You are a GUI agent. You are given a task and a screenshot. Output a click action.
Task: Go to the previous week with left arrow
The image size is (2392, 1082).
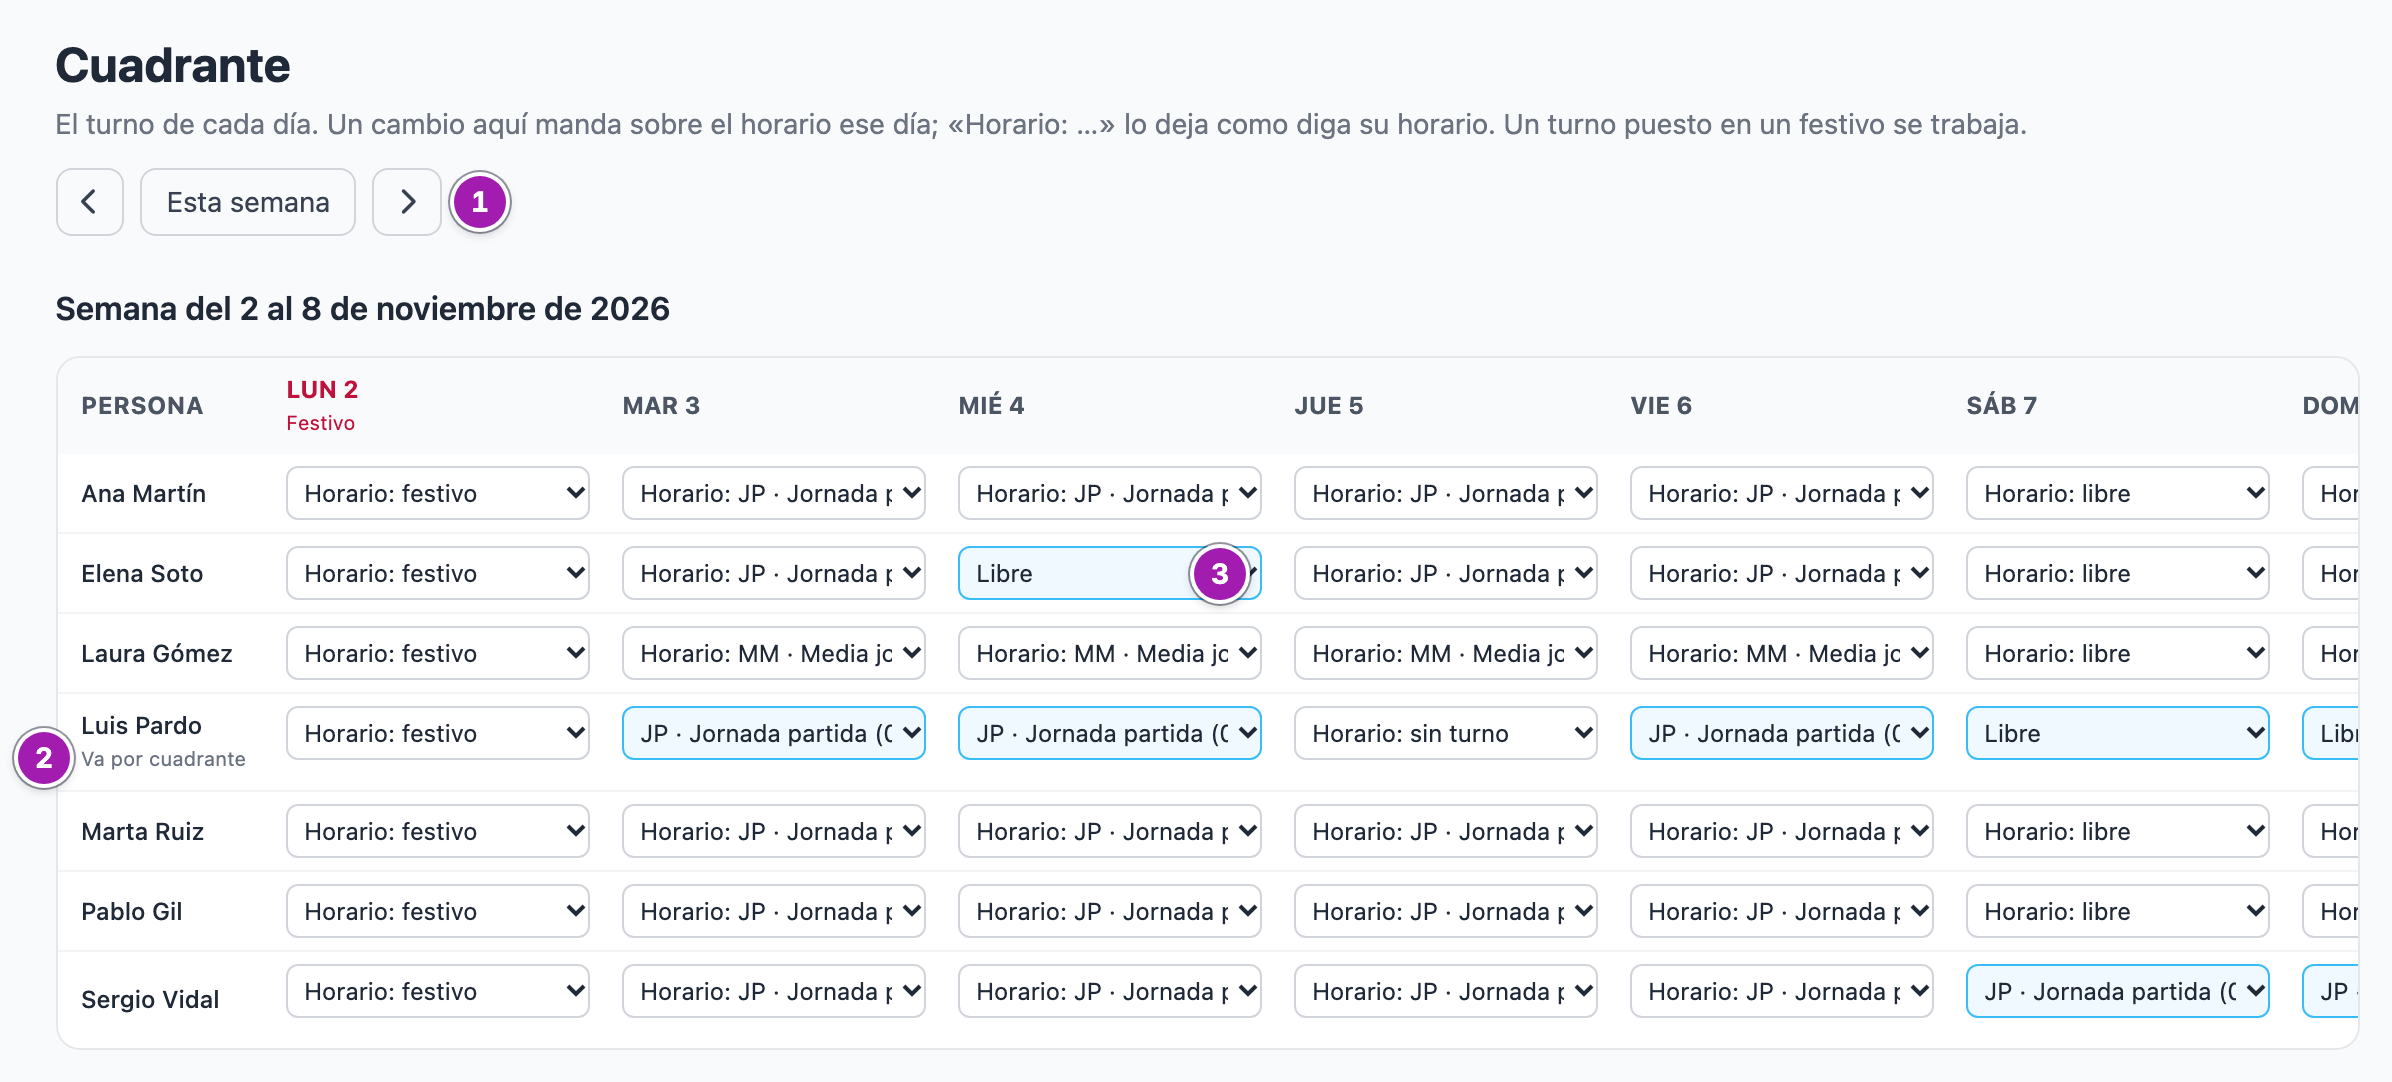pos(90,202)
